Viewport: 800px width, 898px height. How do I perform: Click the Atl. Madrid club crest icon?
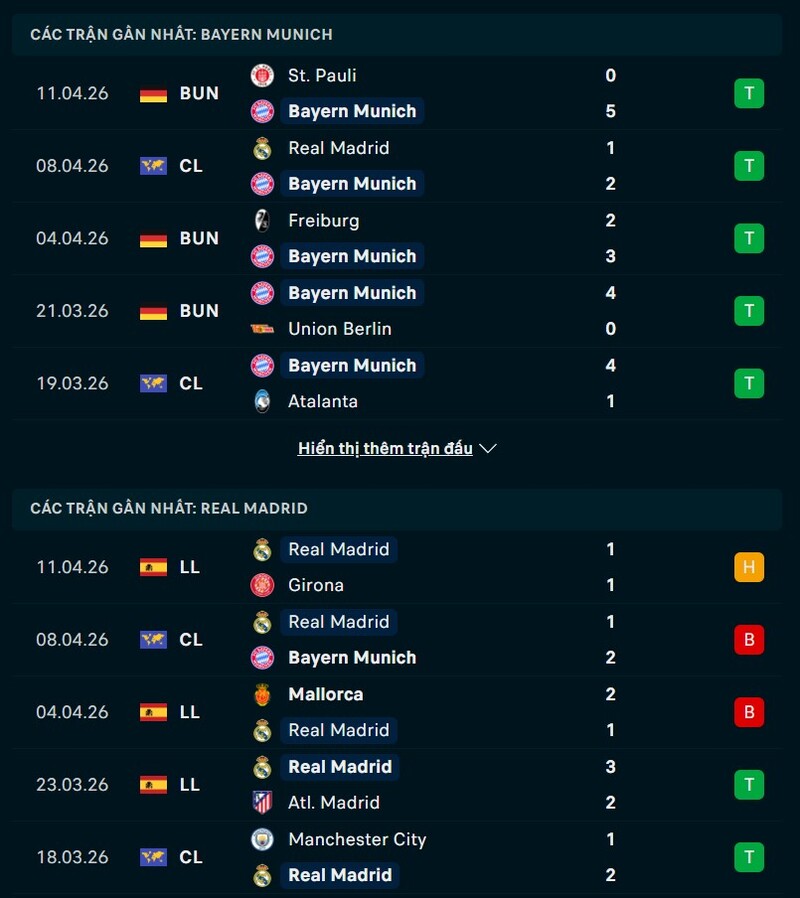(x=262, y=803)
